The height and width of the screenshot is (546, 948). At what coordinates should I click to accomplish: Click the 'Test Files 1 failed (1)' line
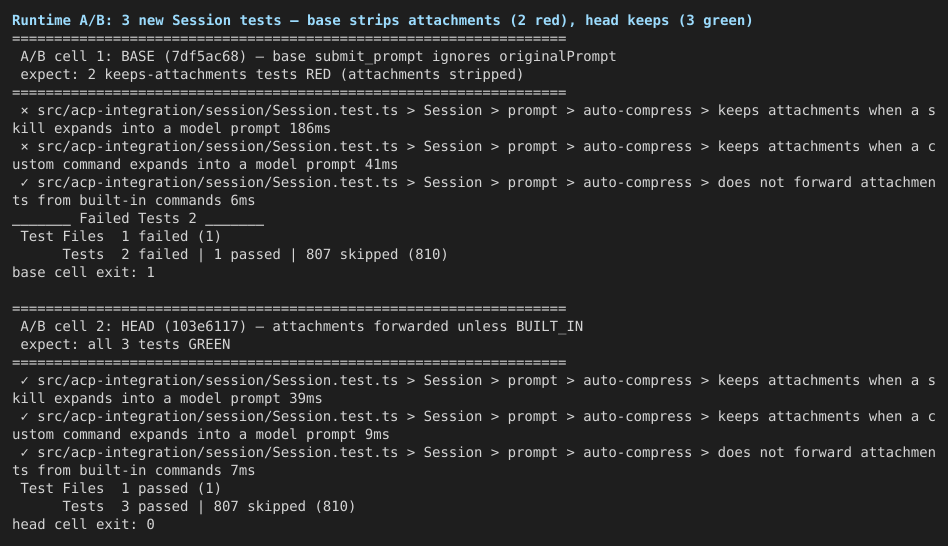click(120, 236)
